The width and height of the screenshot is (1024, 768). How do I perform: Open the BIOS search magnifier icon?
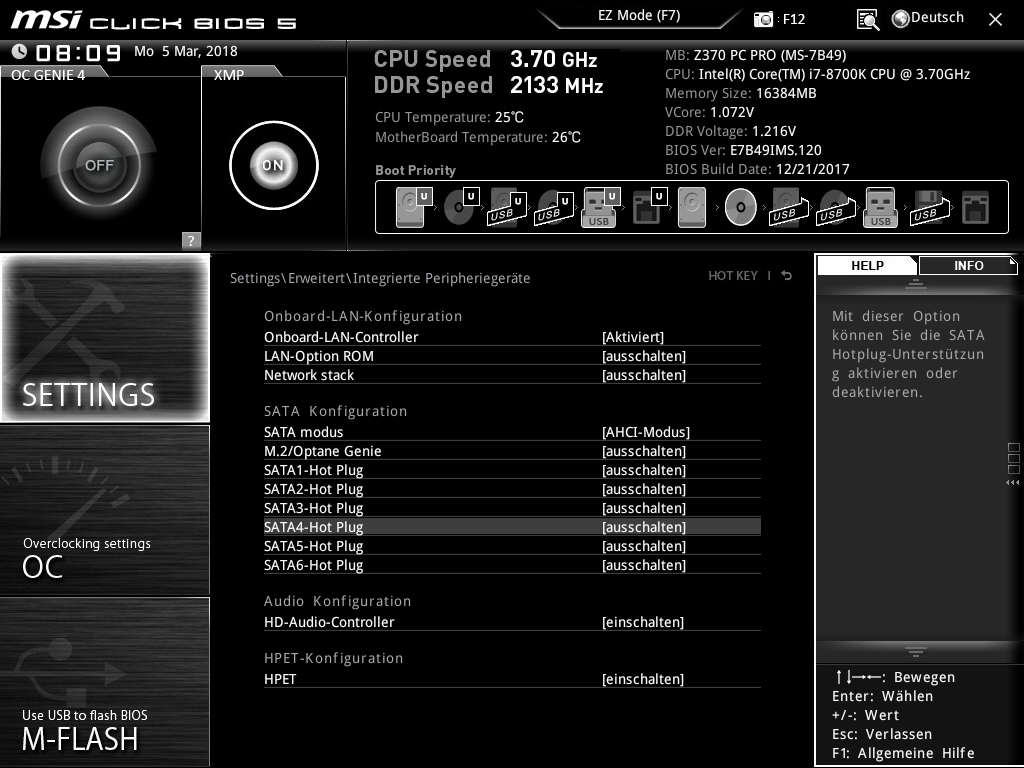pyautogui.click(x=867, y=20)
